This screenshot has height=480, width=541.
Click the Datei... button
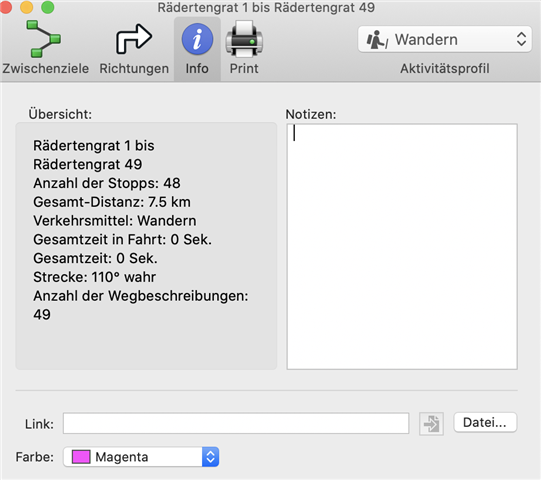pyautogui.click(x=485, y=422)
